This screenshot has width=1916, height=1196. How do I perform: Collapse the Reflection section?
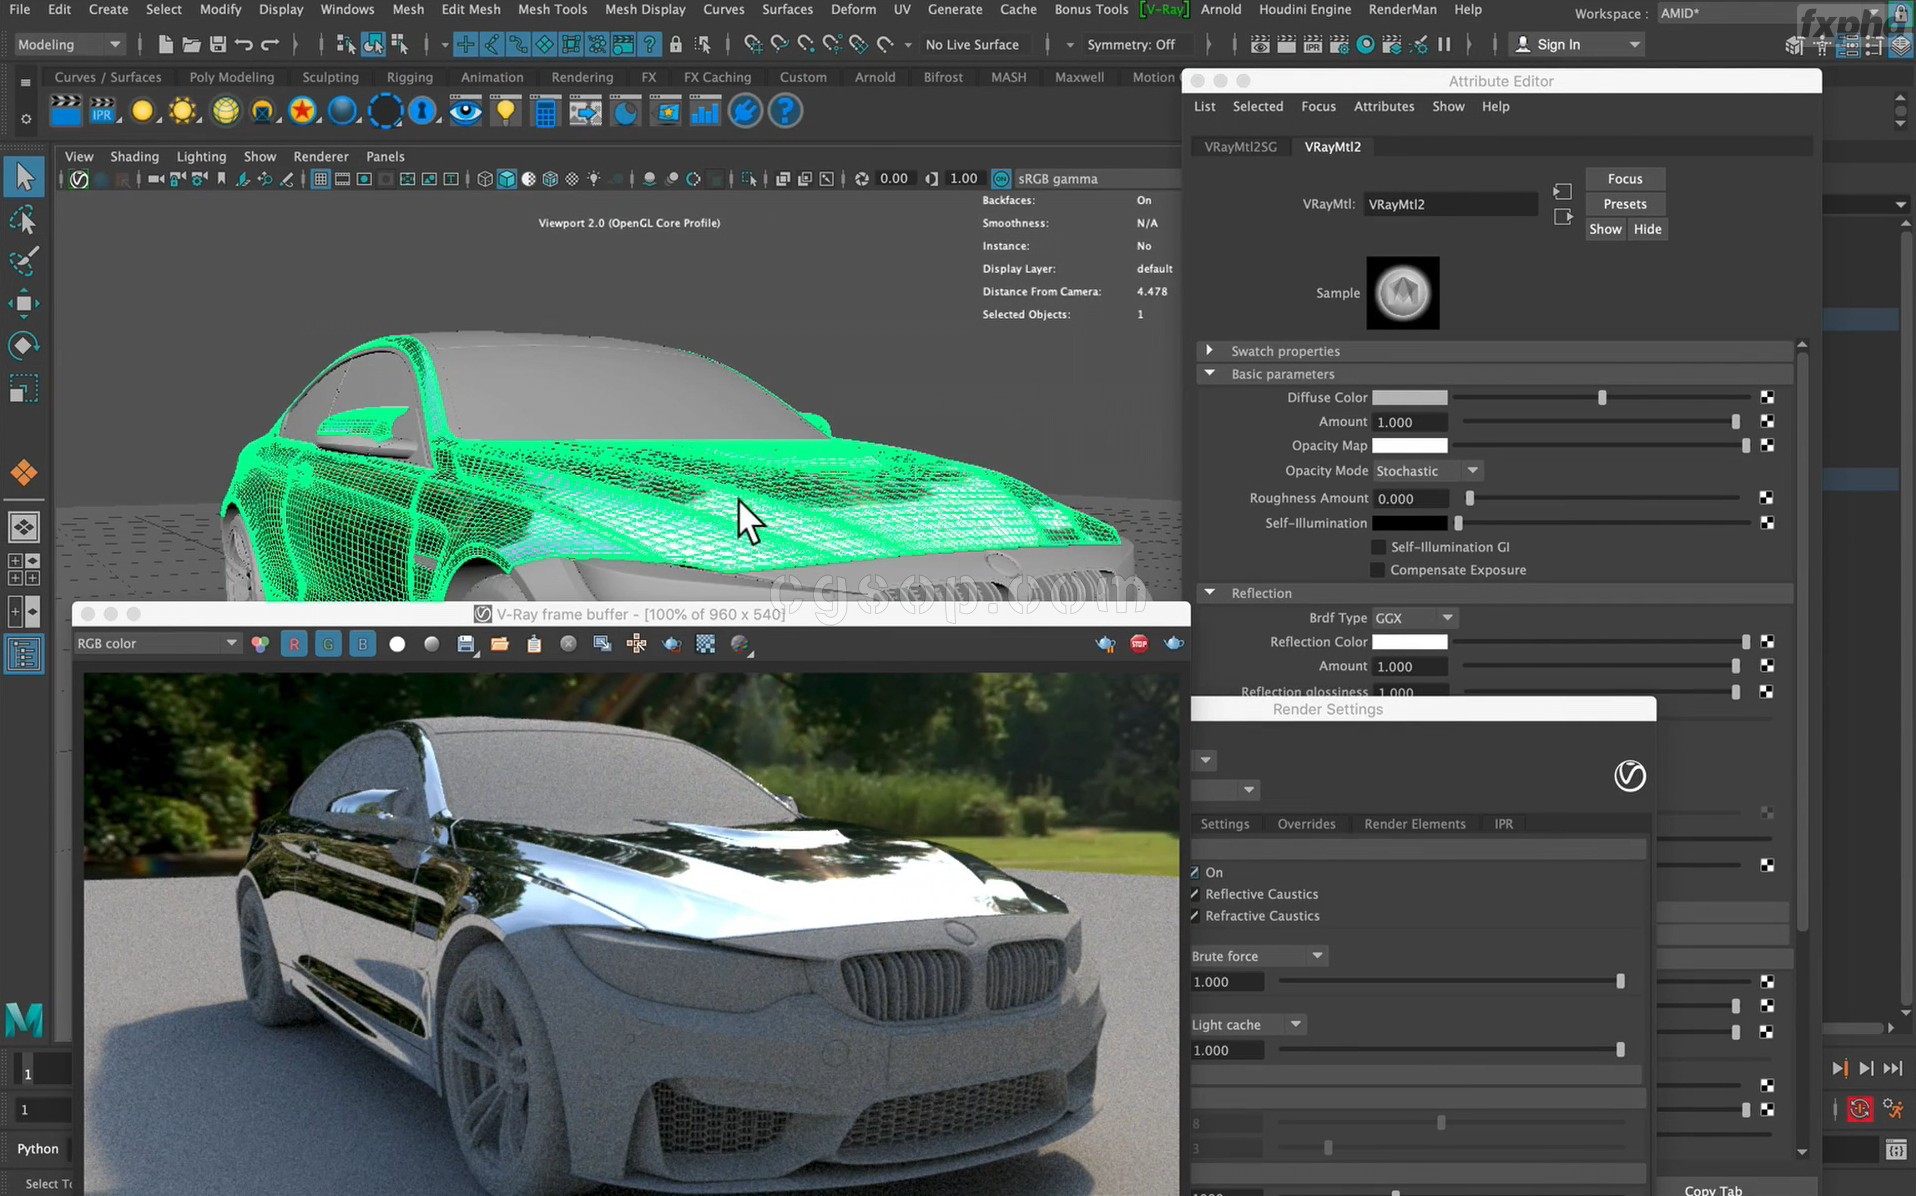[1209, 592]
